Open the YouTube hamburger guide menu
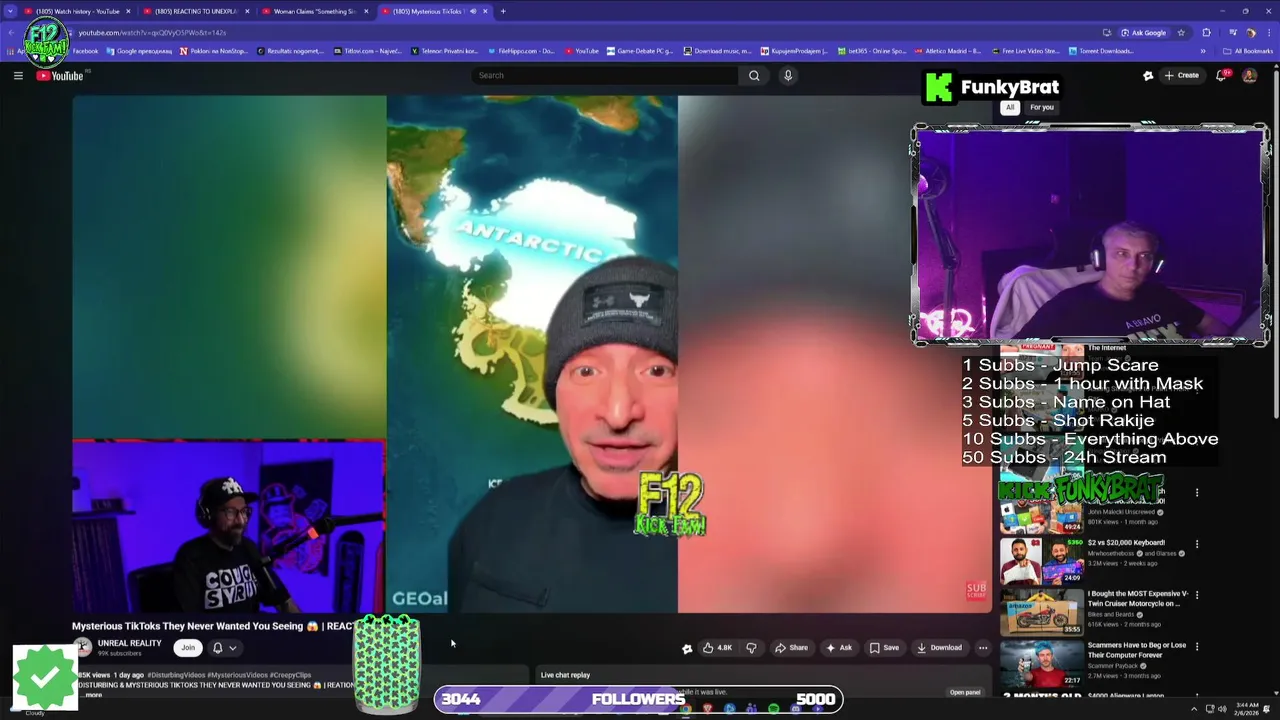This screenshot has width=1280, height=720. click(18, 75)
